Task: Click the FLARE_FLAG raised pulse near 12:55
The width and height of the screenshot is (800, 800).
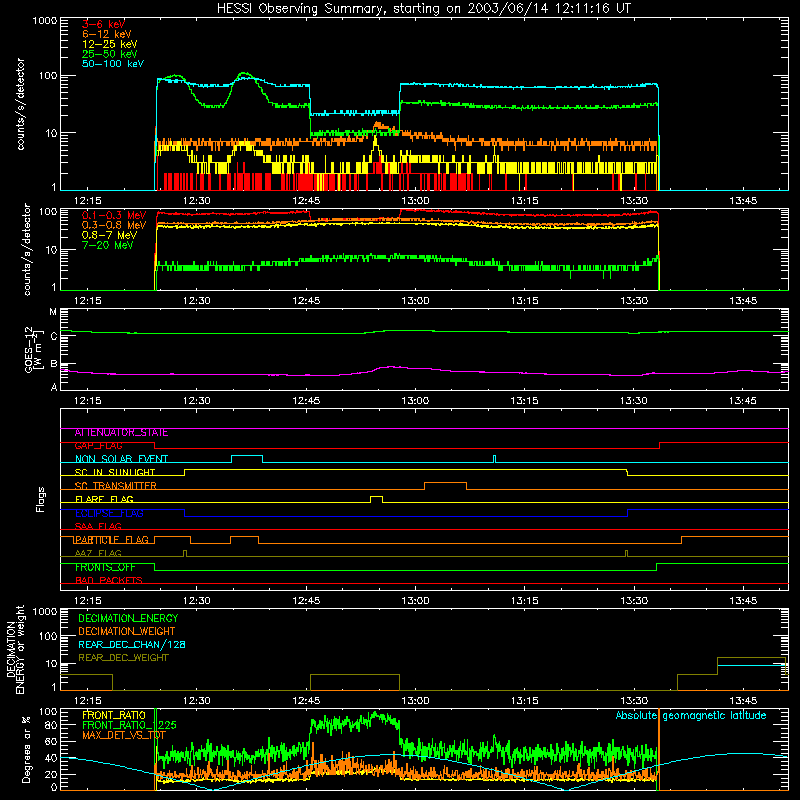Action: (x=376, y=497)
